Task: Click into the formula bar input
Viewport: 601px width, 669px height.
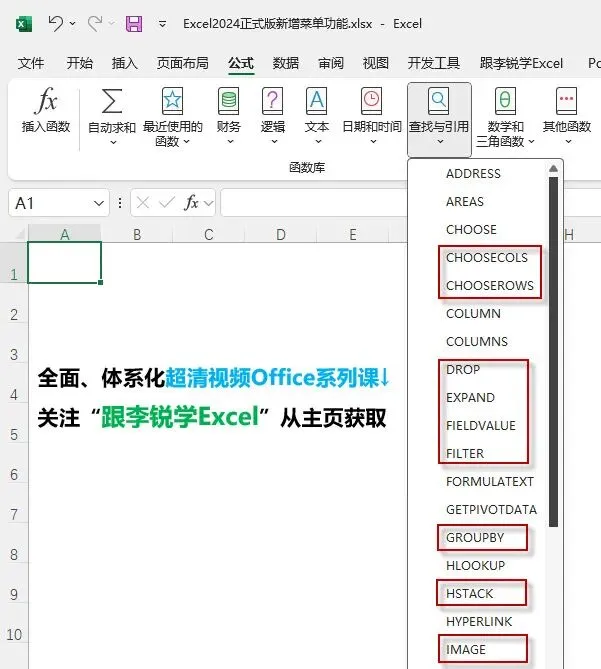Action: click(x=314, y=203)
